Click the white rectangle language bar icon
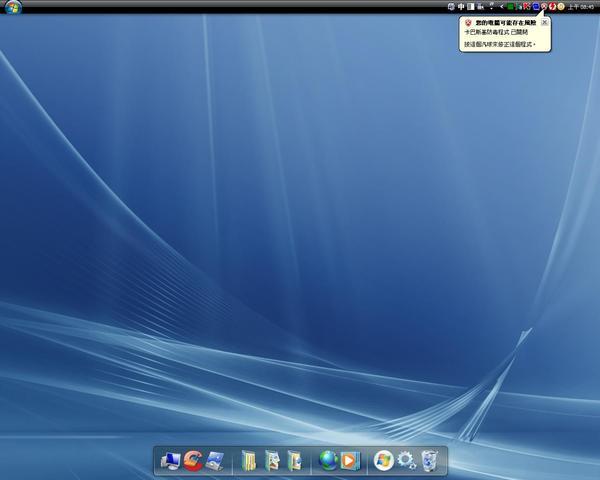The height and width of the screenshot is (480, 600). click(471, 7)
